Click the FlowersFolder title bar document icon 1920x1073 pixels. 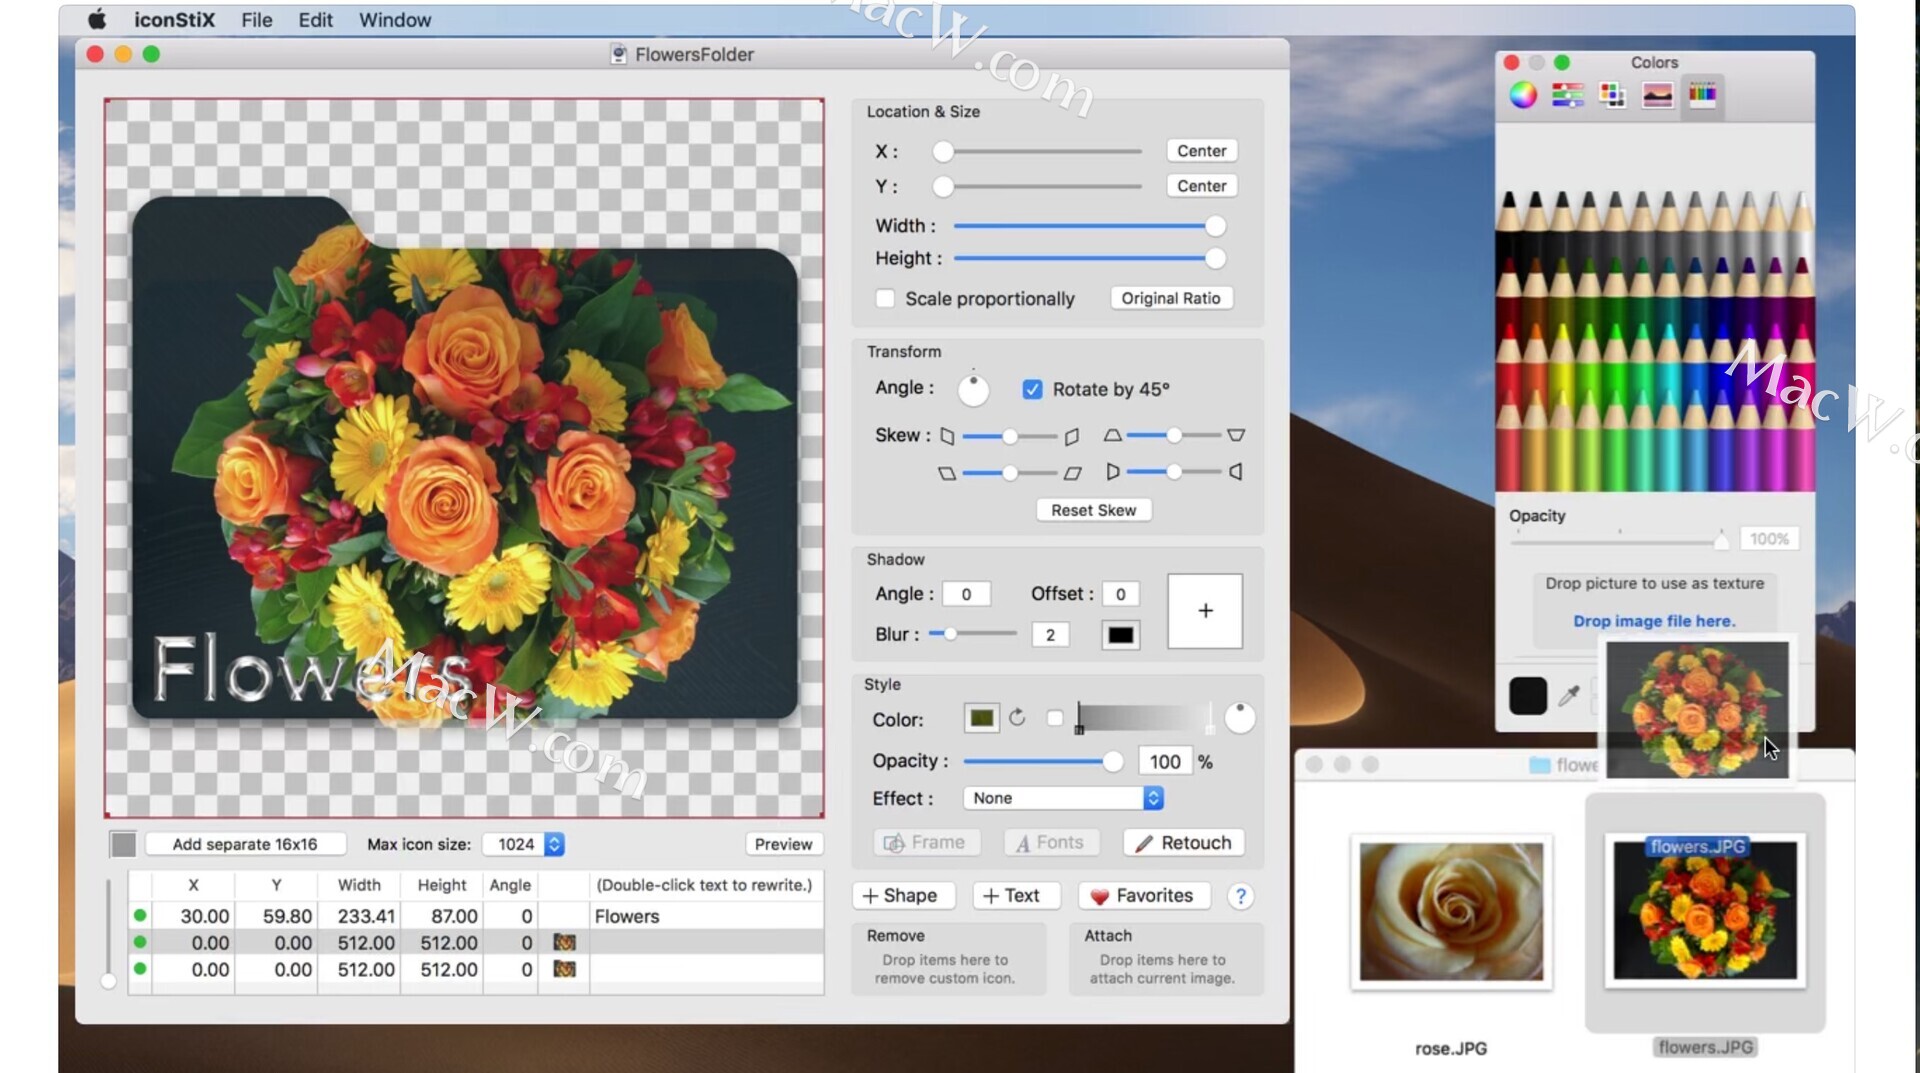[x=619, y=54]
